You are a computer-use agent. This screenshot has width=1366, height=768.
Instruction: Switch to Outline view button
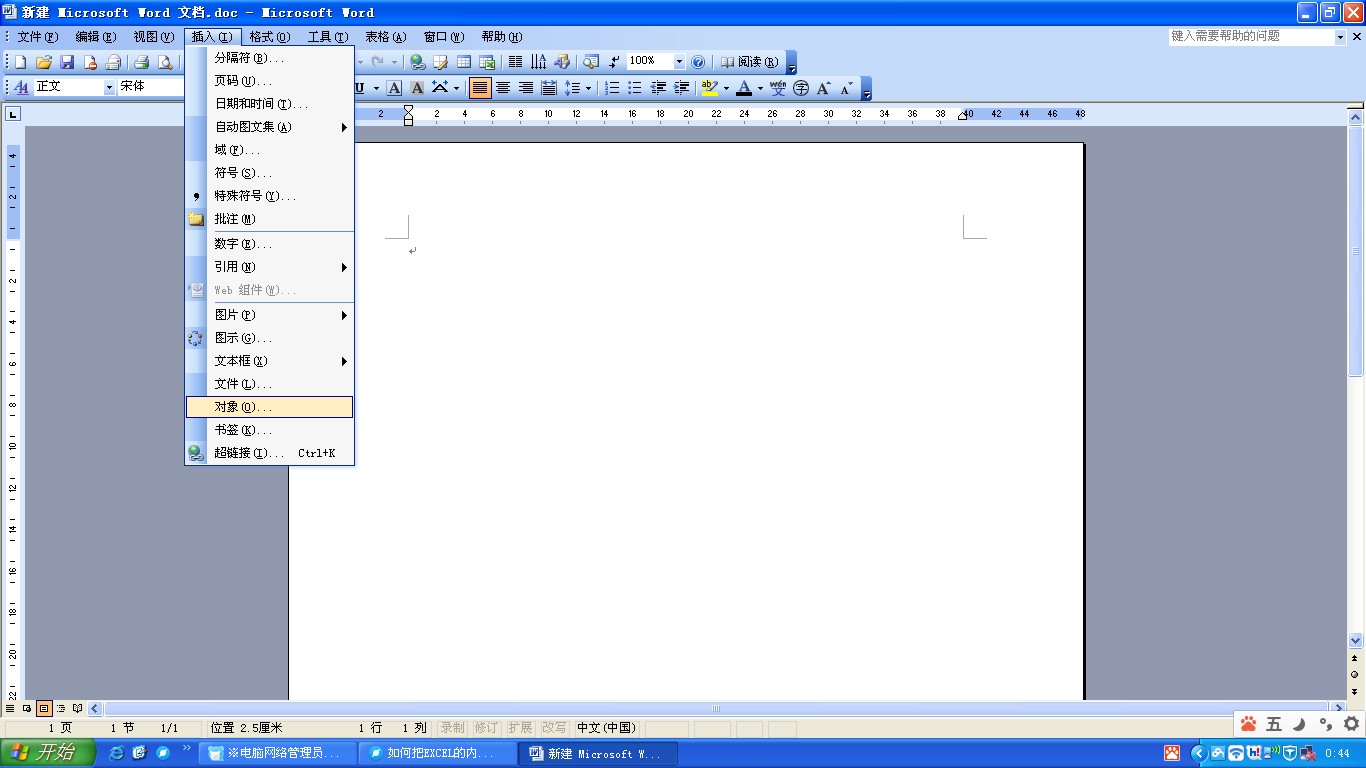pos(61,708)
